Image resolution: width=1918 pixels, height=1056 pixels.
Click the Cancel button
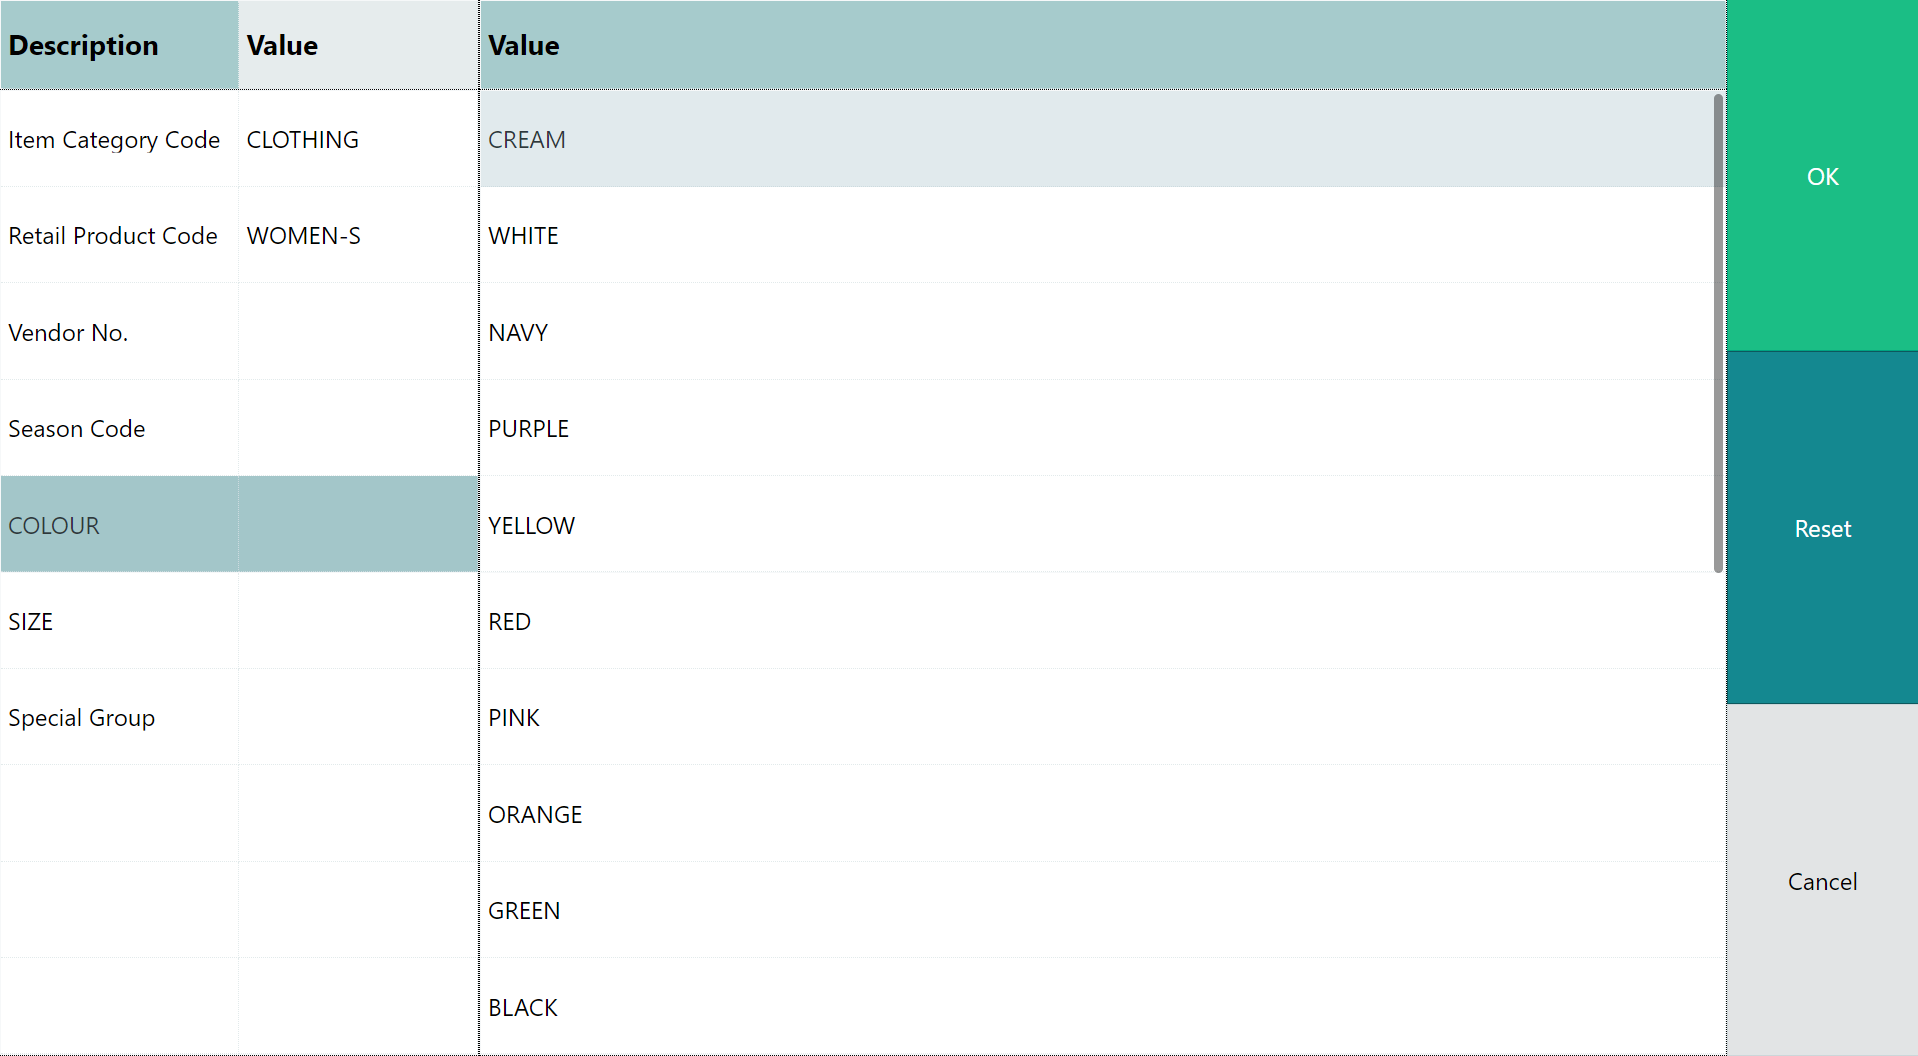[1822, 881]
